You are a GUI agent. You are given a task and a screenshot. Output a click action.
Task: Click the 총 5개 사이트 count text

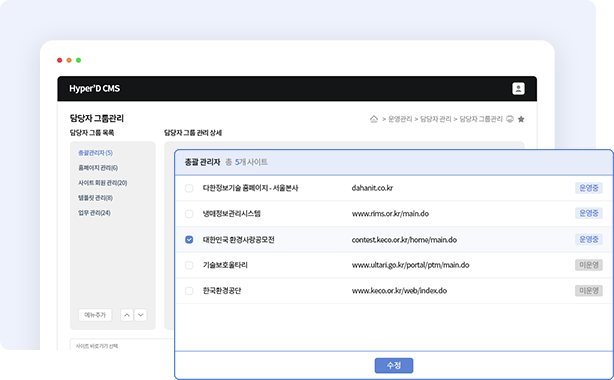coord(246,162)
